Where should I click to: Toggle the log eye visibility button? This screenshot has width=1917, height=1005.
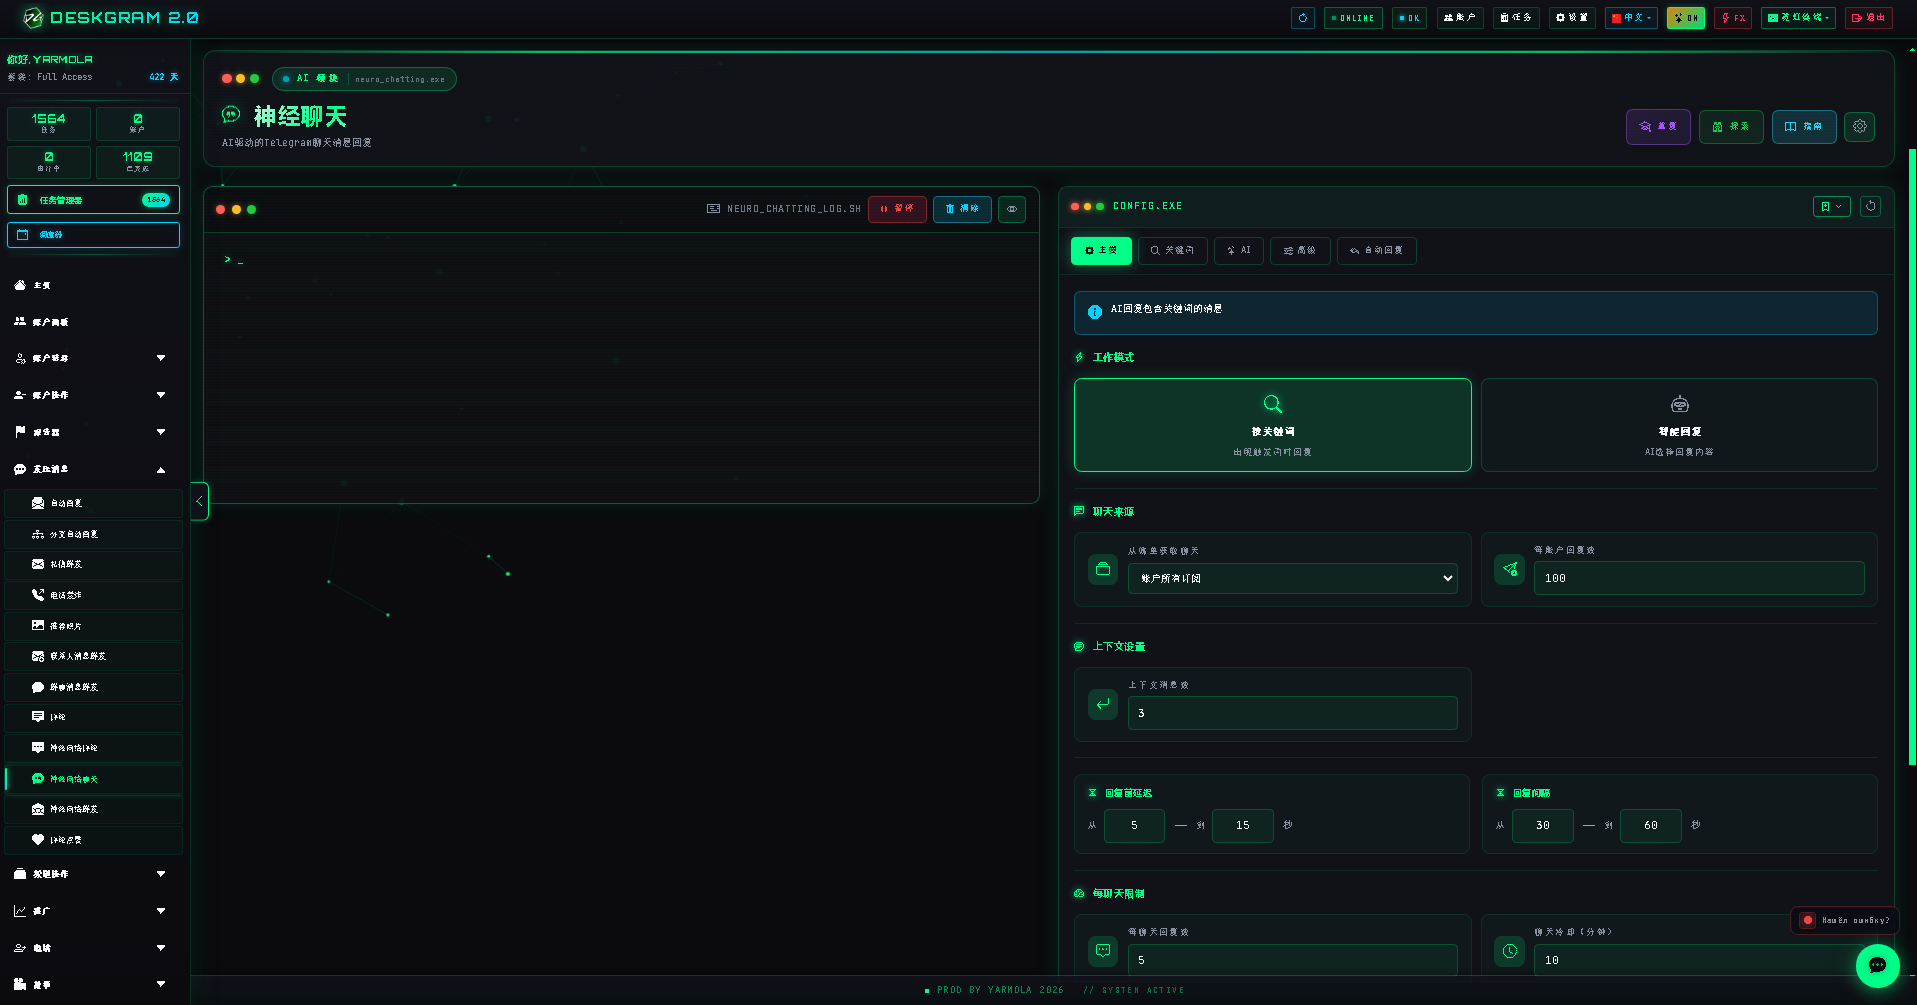pyautogui.click(x=1012, y=209)
